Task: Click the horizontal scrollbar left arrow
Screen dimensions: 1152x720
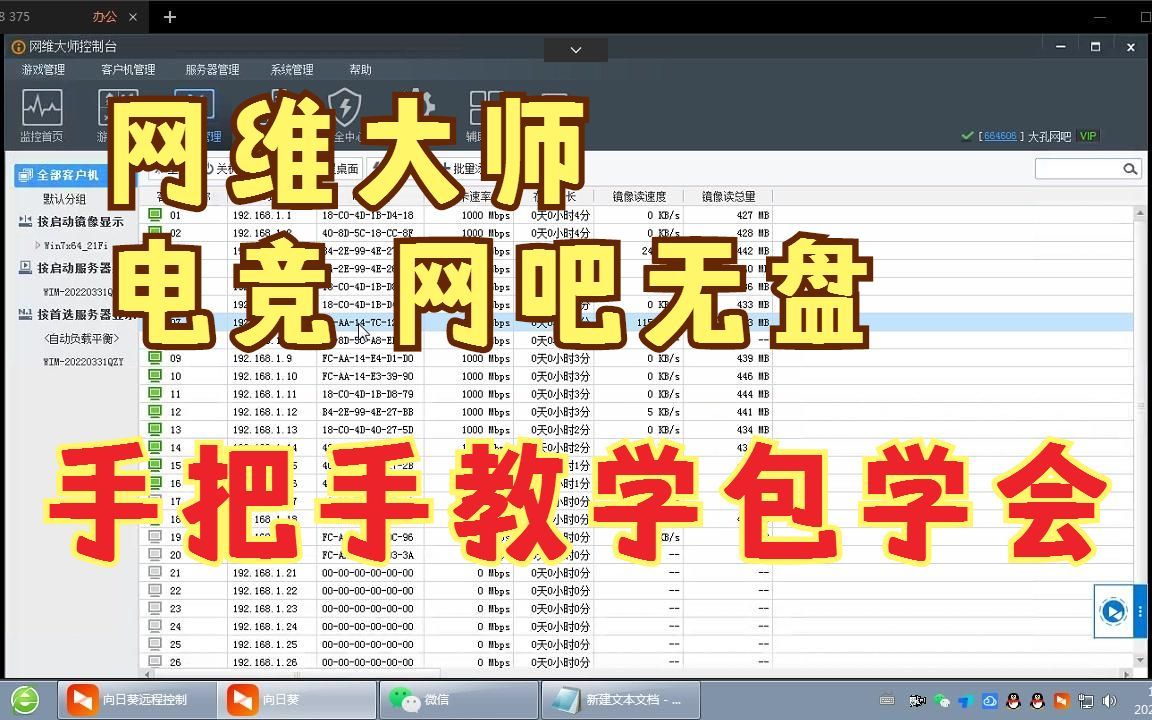Action: click(x=147, y=673)
